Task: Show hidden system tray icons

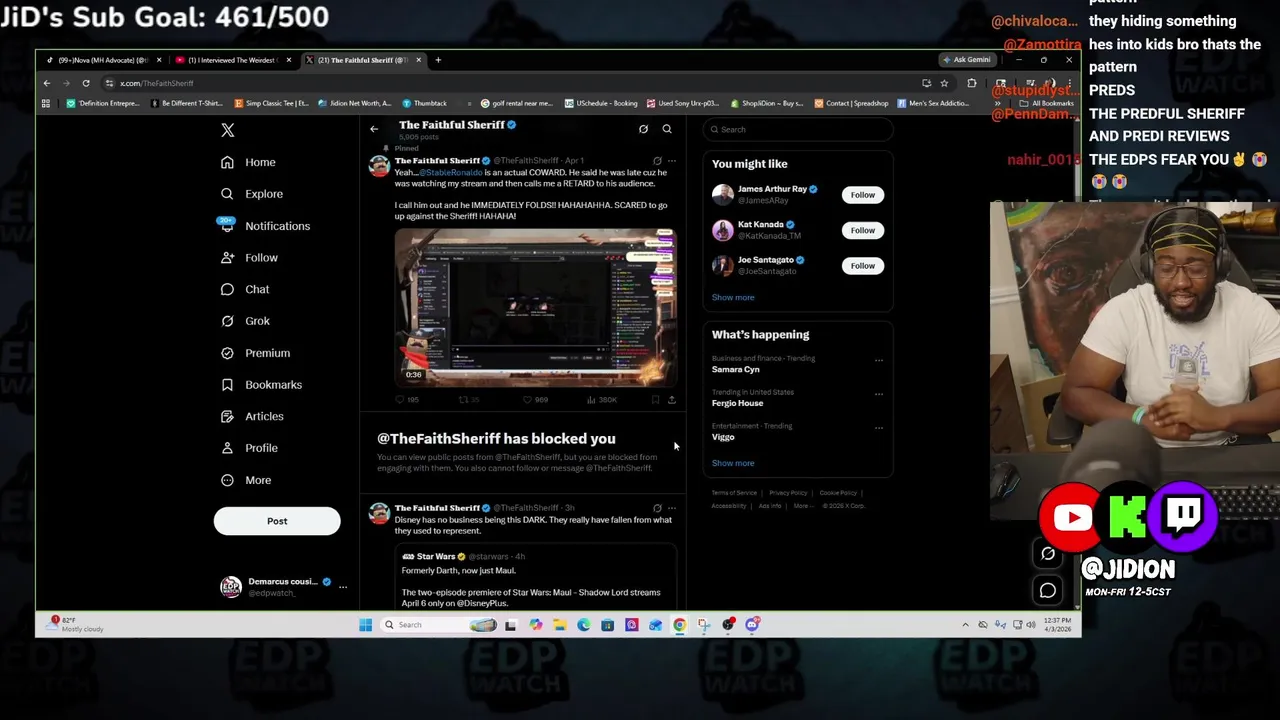Action: (x=965, y=625)
